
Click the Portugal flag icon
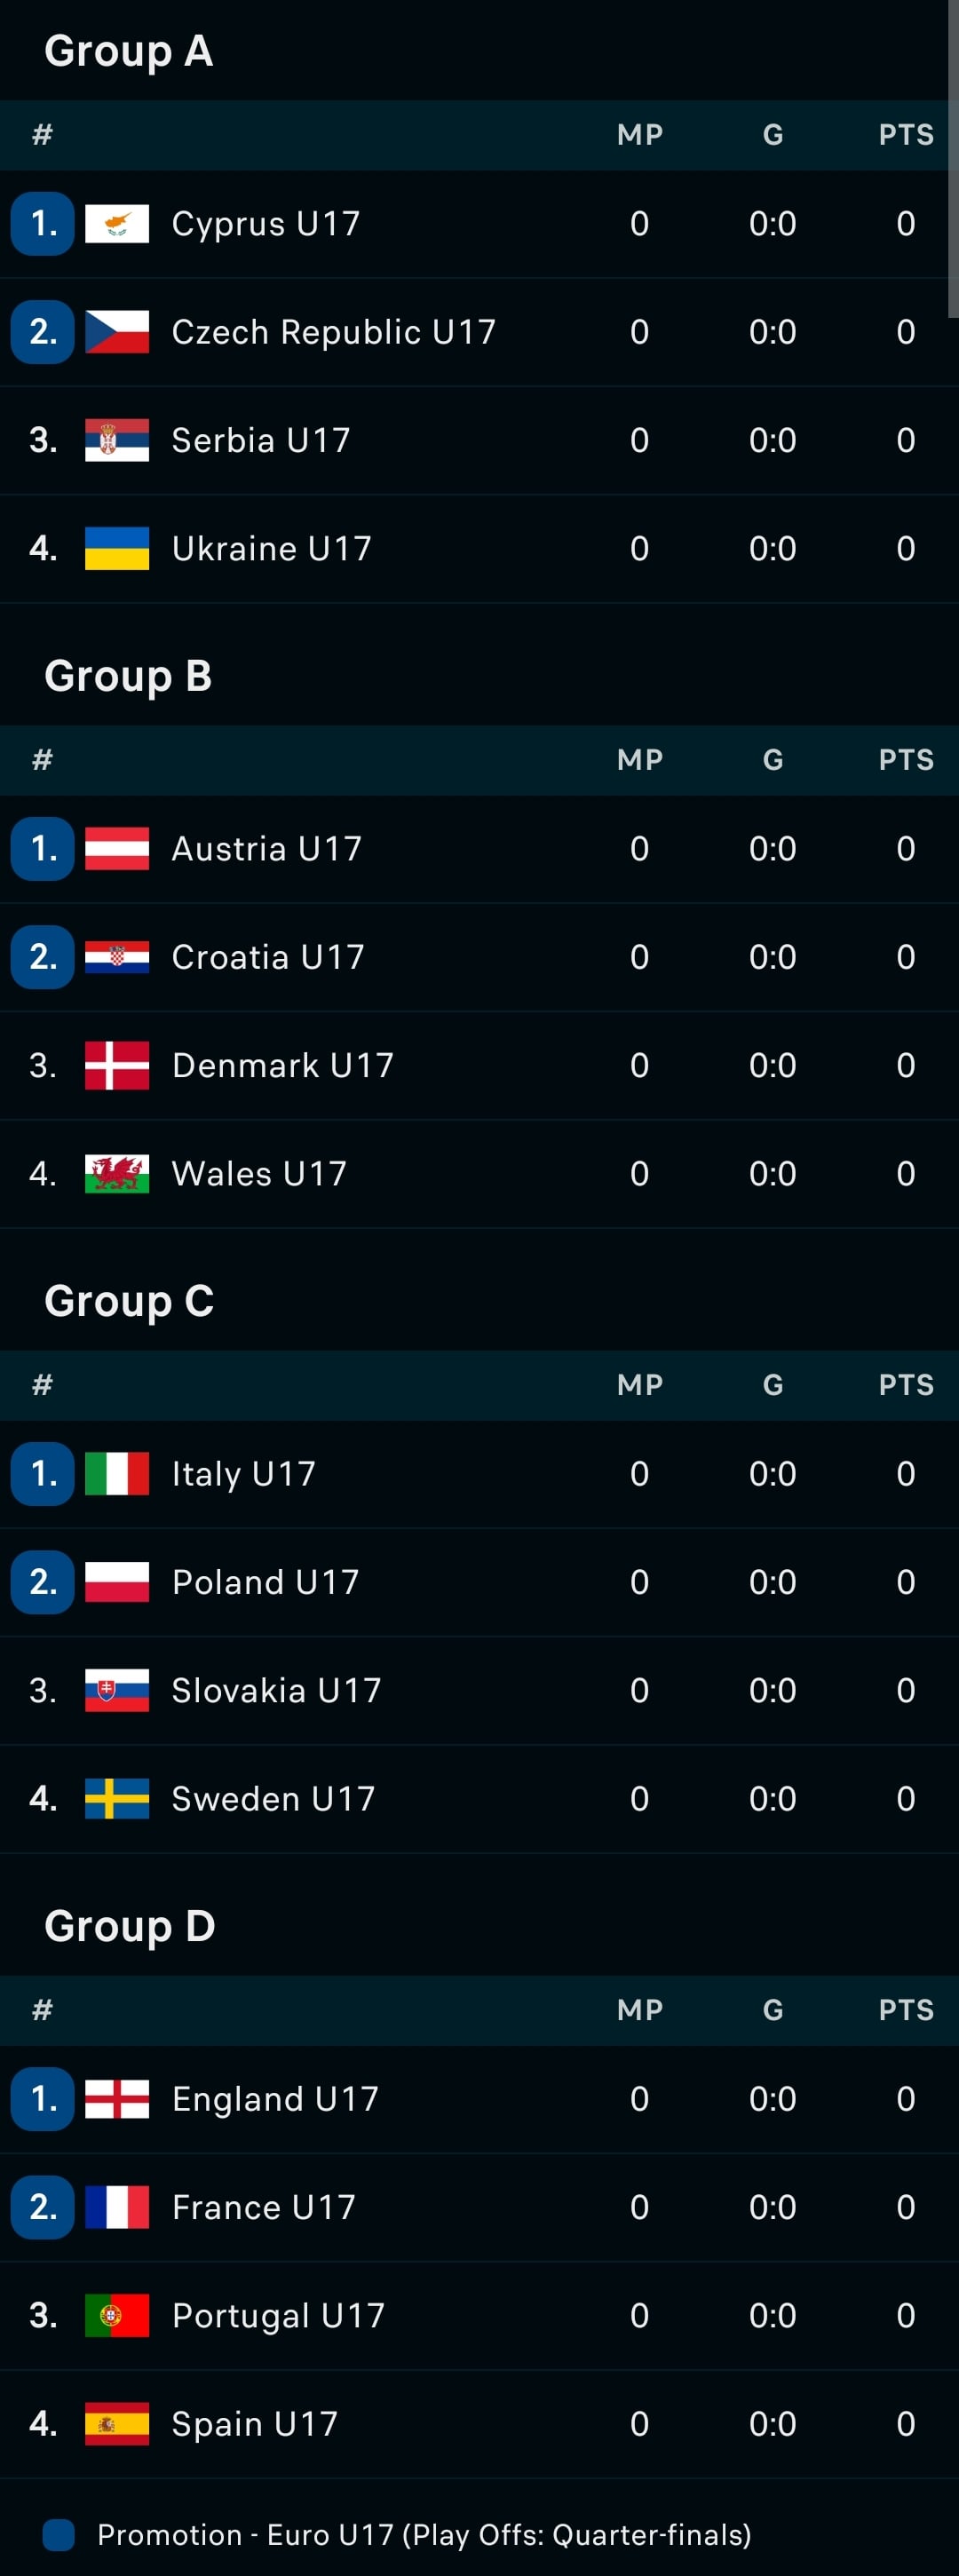pos(117,2315)
